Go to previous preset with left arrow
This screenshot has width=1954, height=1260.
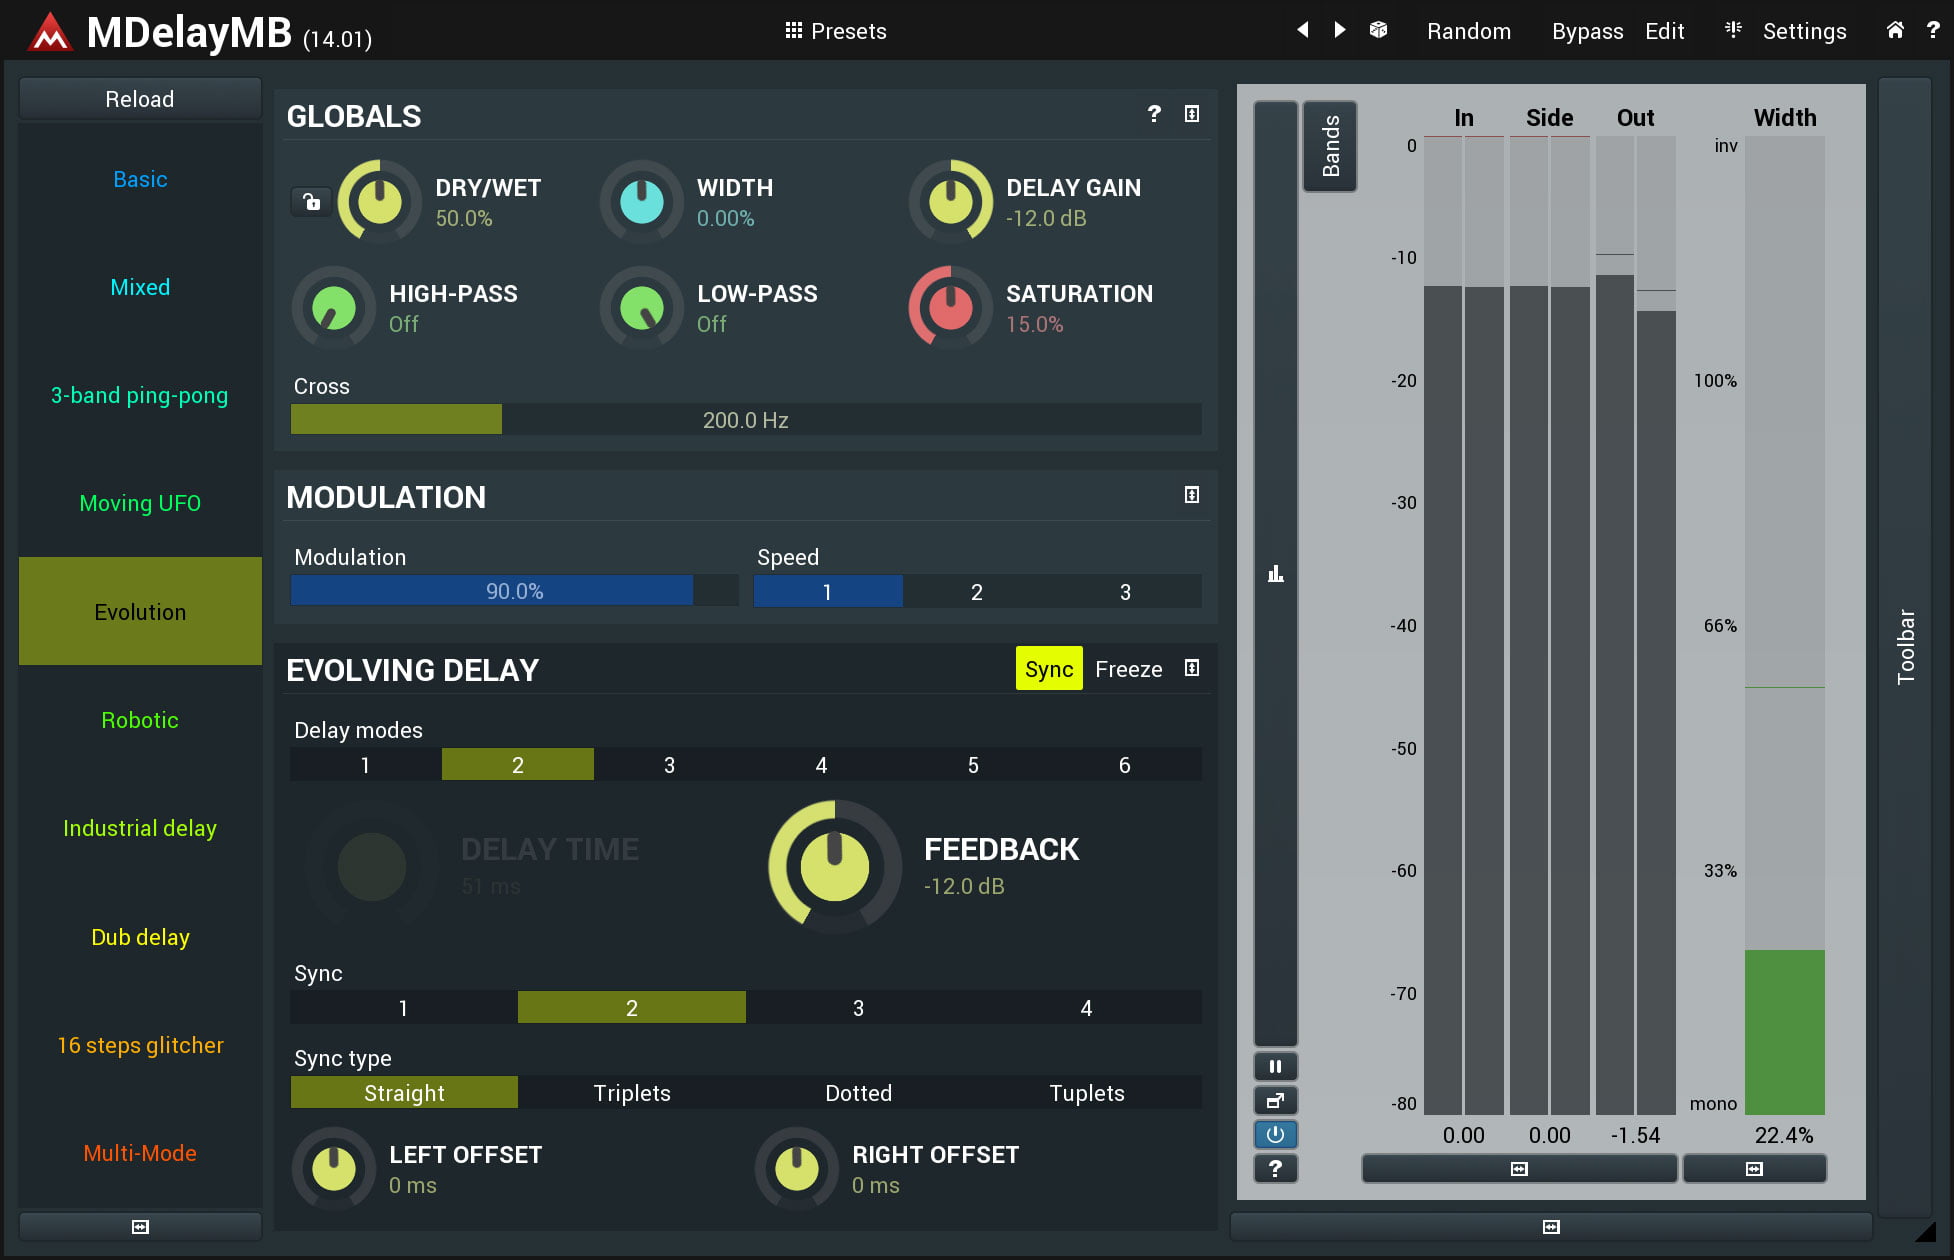1302,30
